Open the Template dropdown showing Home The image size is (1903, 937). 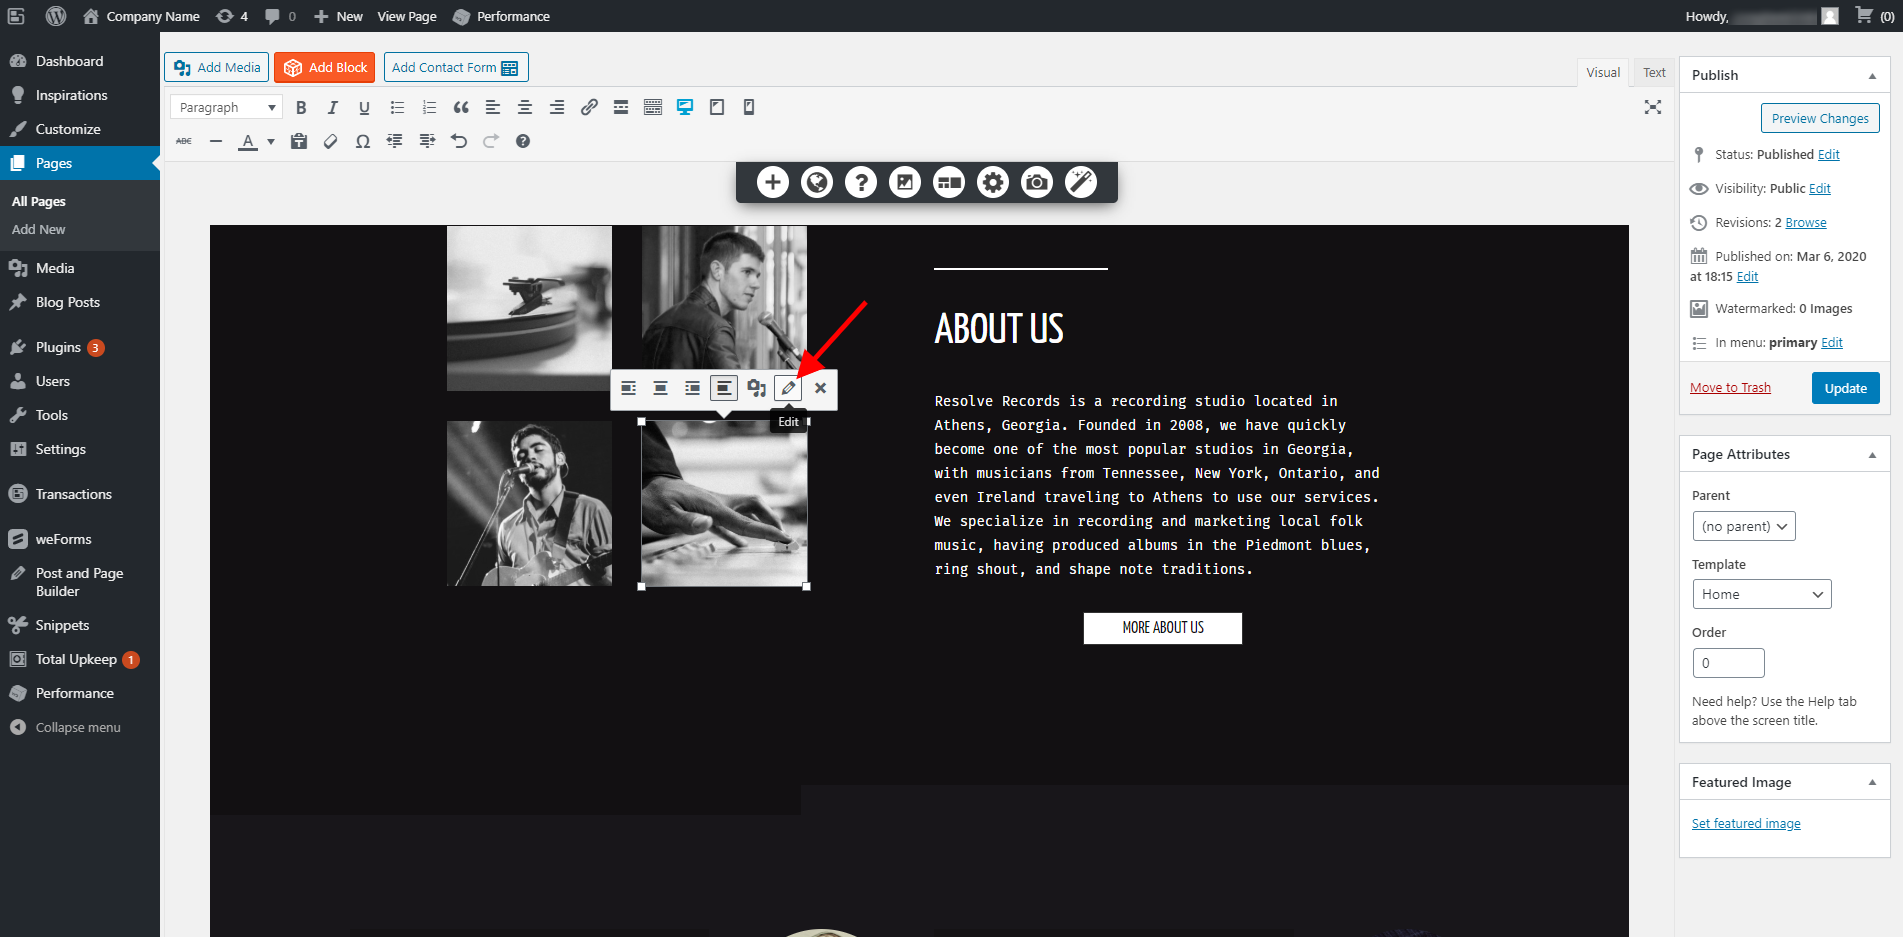point(1761,594)
